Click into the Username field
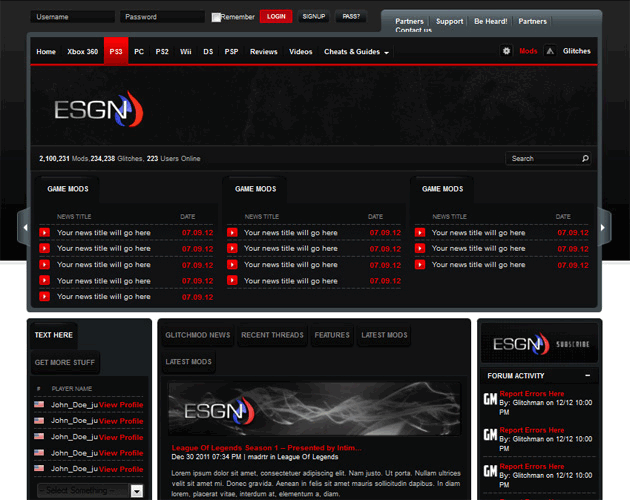This screenshot has height=500, width=630. point(72,17)
